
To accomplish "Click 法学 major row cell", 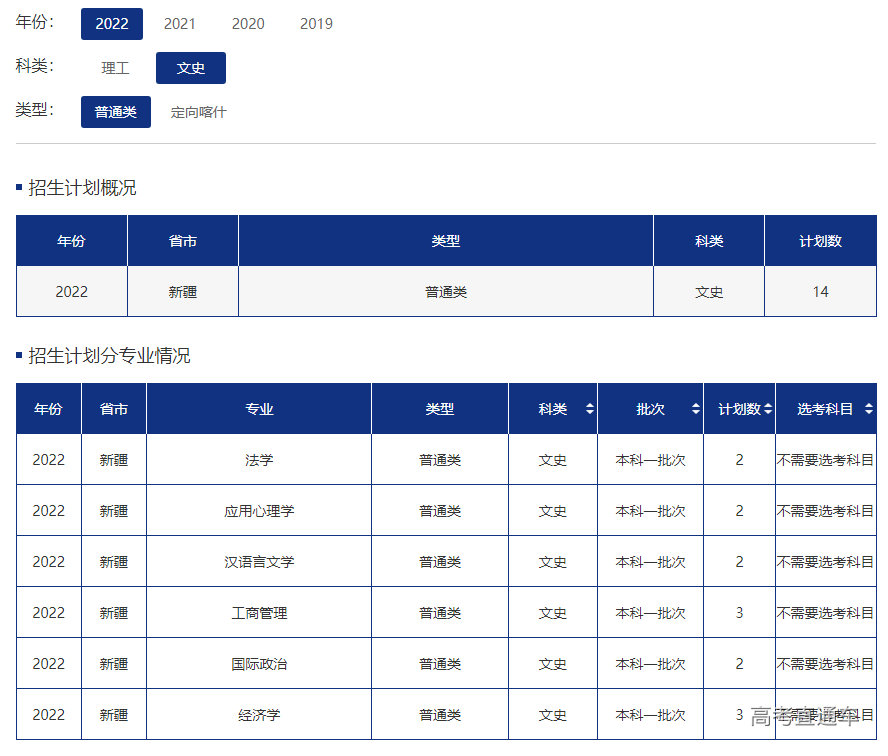I will (x=259, y=460).
